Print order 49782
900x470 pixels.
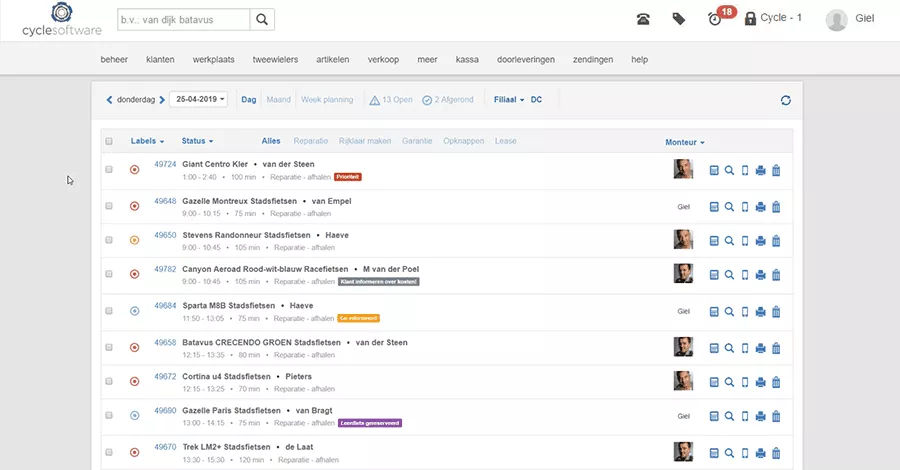point(761,275)
